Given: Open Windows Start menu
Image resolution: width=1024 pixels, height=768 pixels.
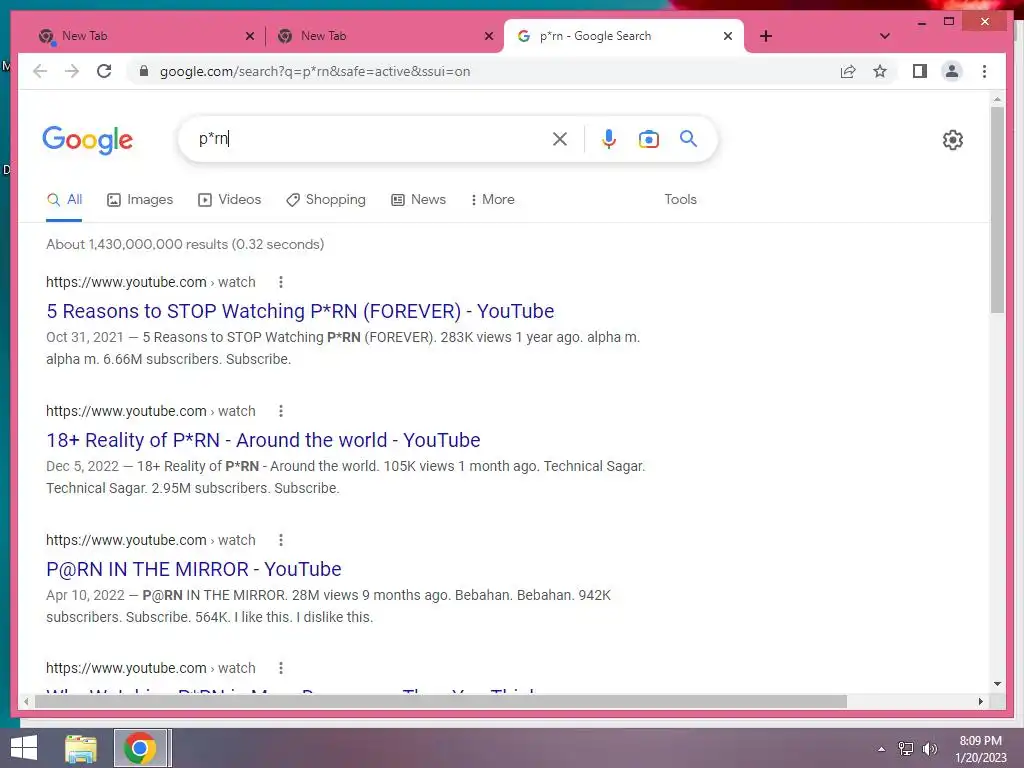Looking at the screenshot, I should point(24,748).
